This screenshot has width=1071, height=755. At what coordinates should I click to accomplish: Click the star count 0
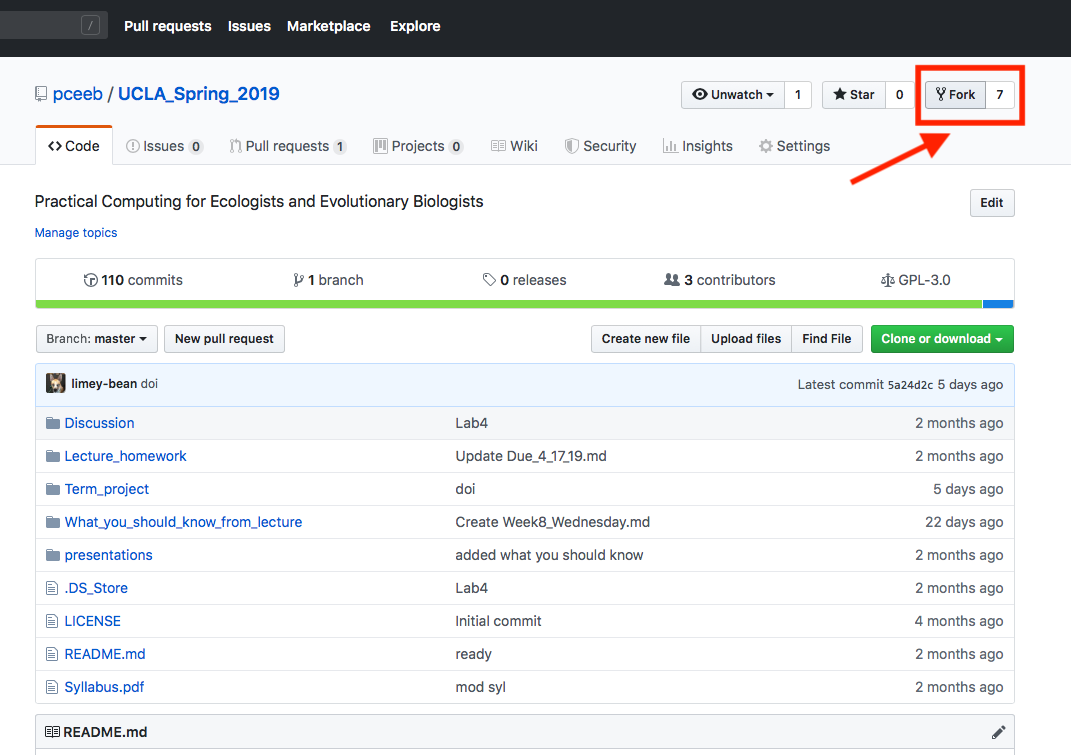point(900,95)
